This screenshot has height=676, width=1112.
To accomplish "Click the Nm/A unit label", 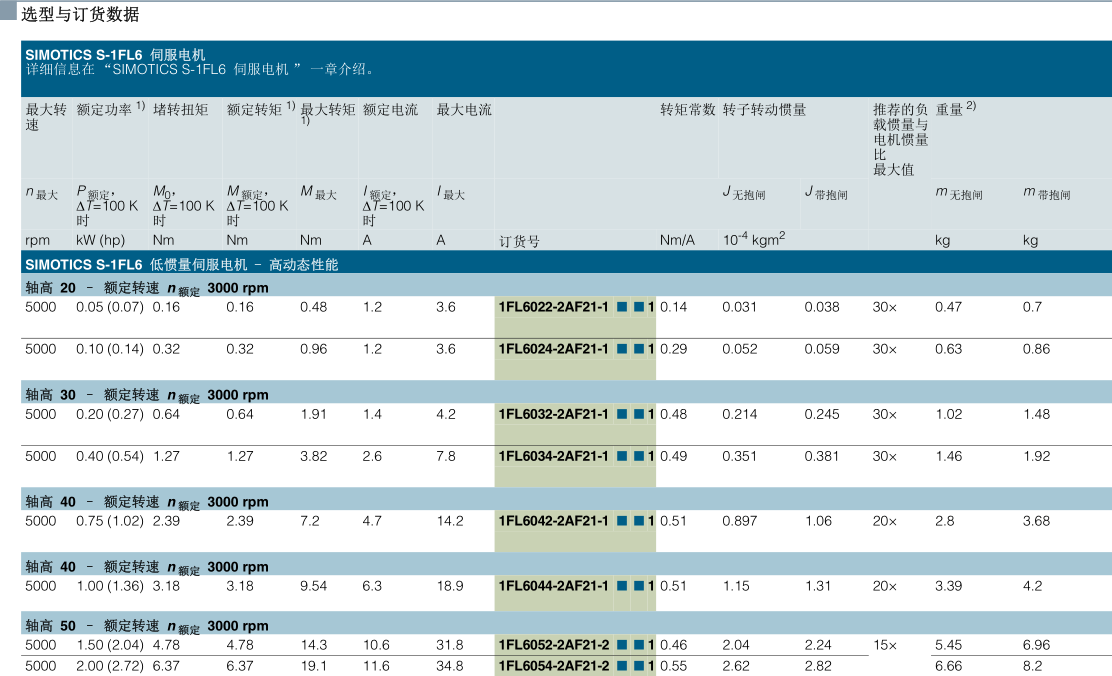I will point(677,240).
